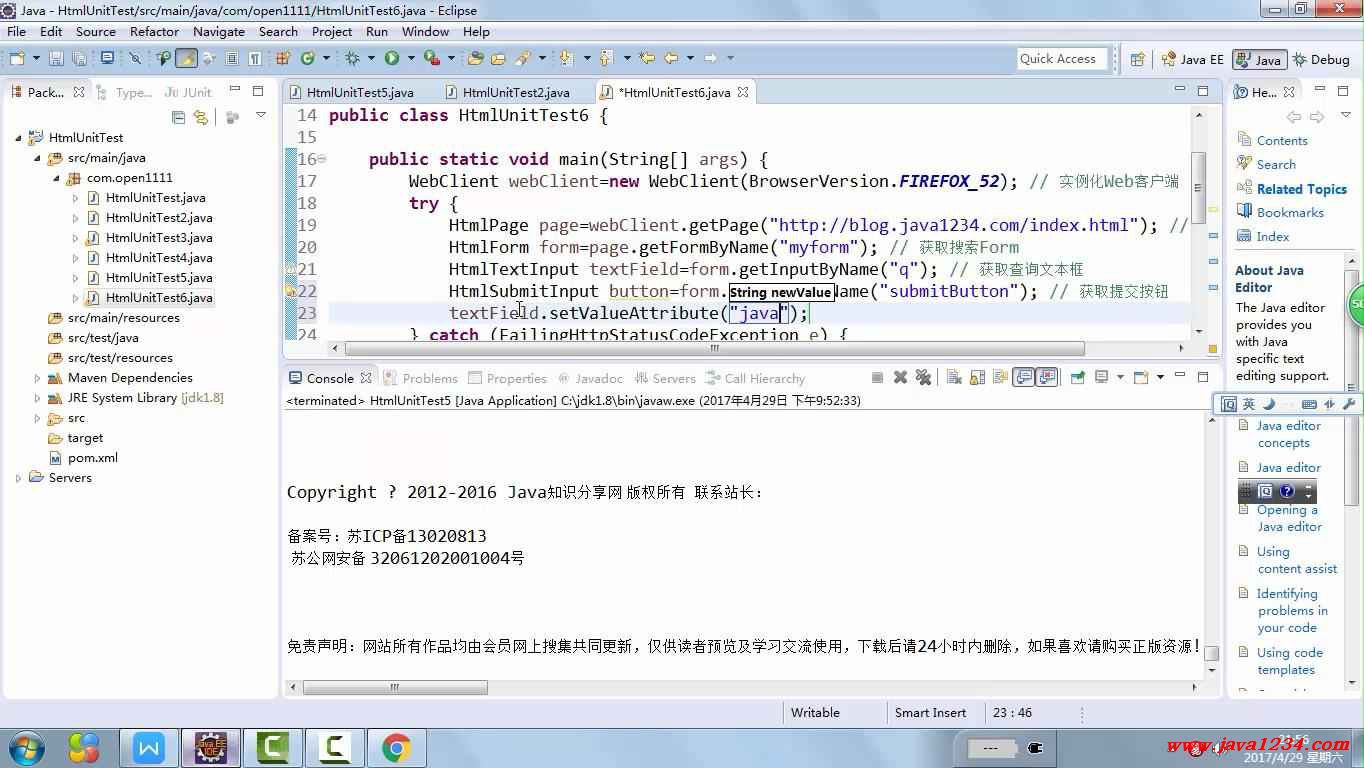Click the Run Last Tool icon
The image size is (1364, 768).
(432, 59)
